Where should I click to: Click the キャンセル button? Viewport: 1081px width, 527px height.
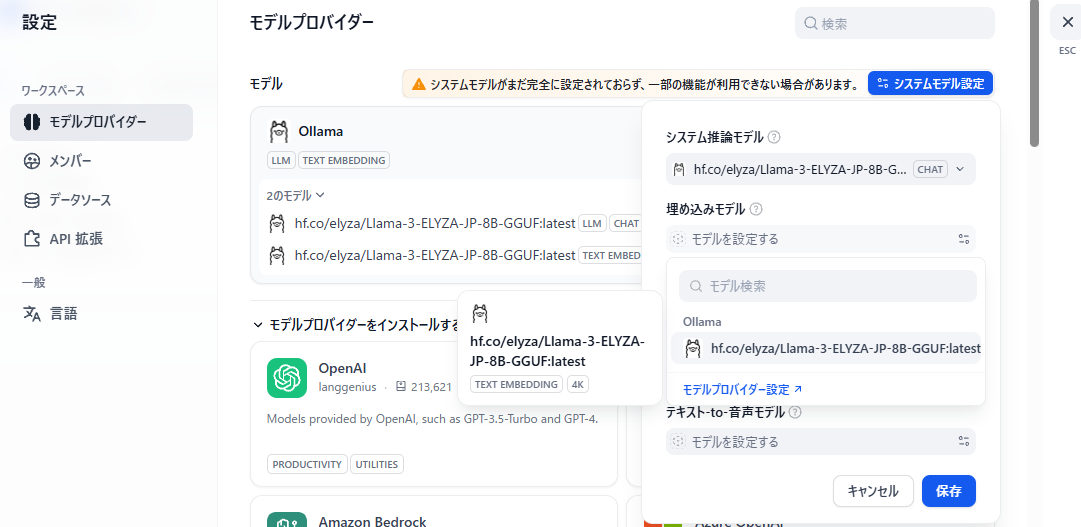tap(873, 491)
